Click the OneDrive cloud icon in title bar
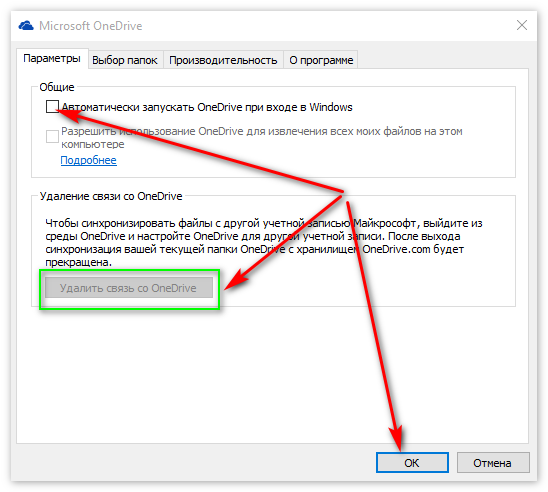The height and width of the screenshot is (492, 548). click(26, 26)
